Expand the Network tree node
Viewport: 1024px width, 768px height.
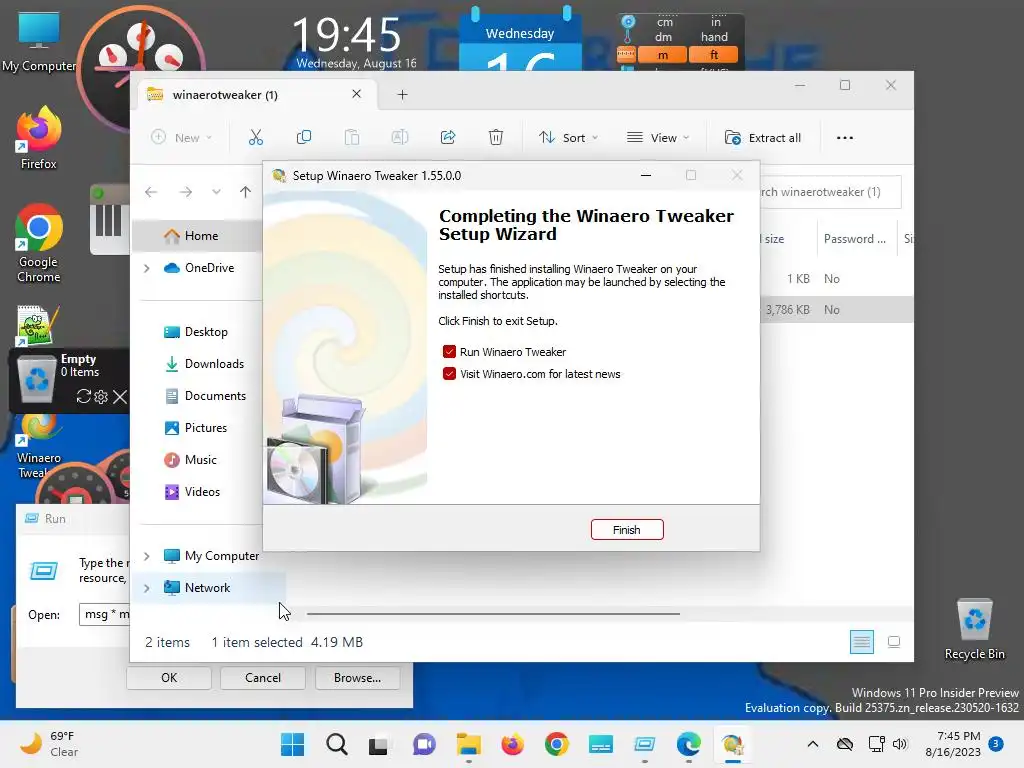coord(147,588)
